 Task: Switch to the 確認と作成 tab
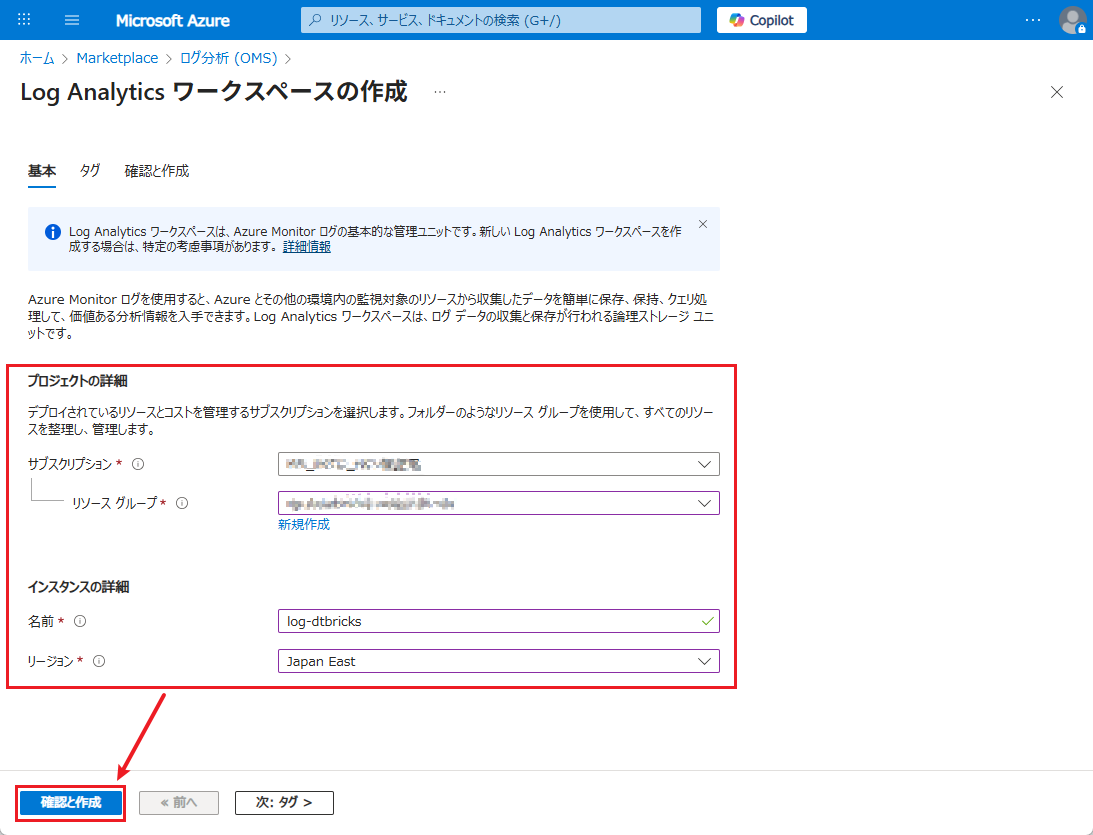(156, 171)
